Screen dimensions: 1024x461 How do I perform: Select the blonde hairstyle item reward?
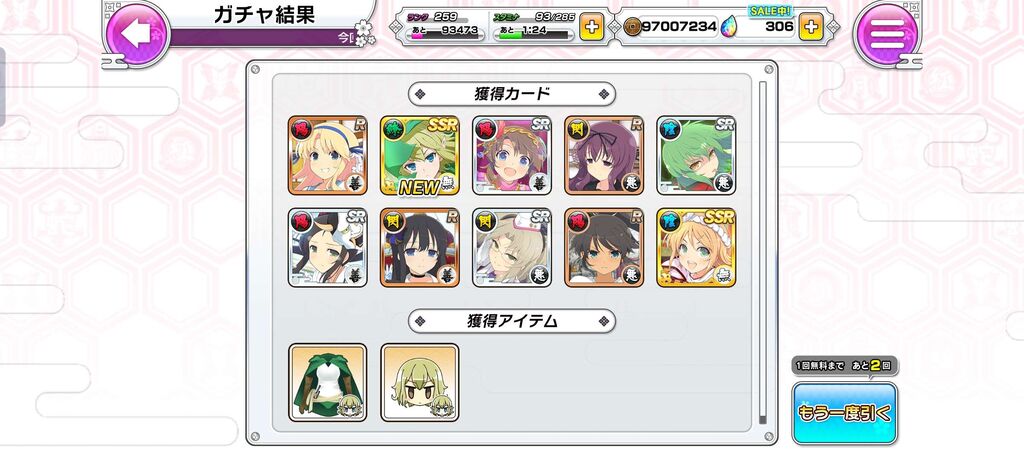tap(420, 383)
